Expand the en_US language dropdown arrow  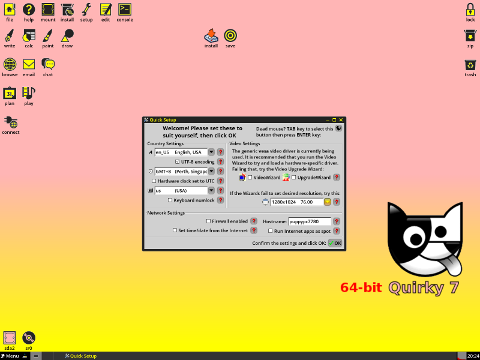[211, 152]
